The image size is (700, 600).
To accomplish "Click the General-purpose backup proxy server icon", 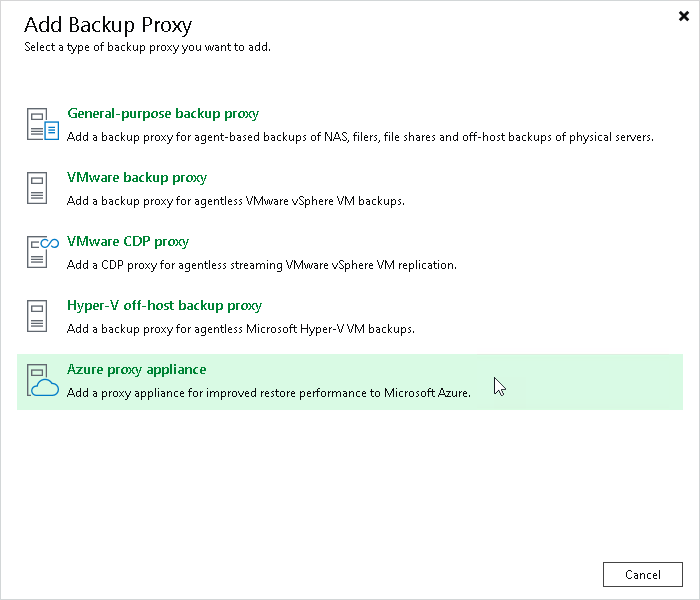I will [42, 124].
